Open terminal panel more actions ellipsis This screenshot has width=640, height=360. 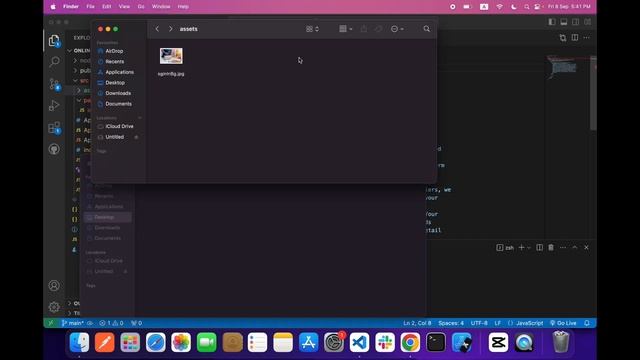point(563,247)
